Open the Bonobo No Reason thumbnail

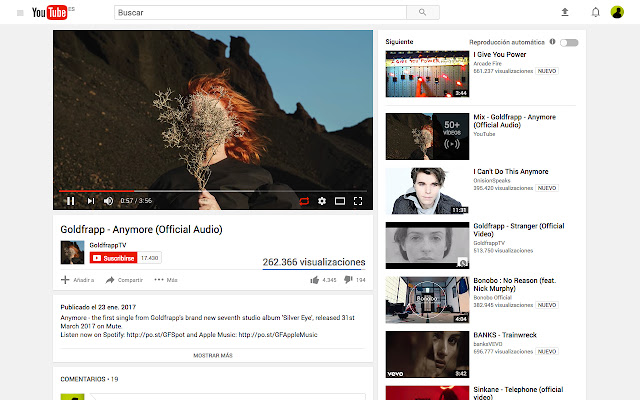(427, 300)
